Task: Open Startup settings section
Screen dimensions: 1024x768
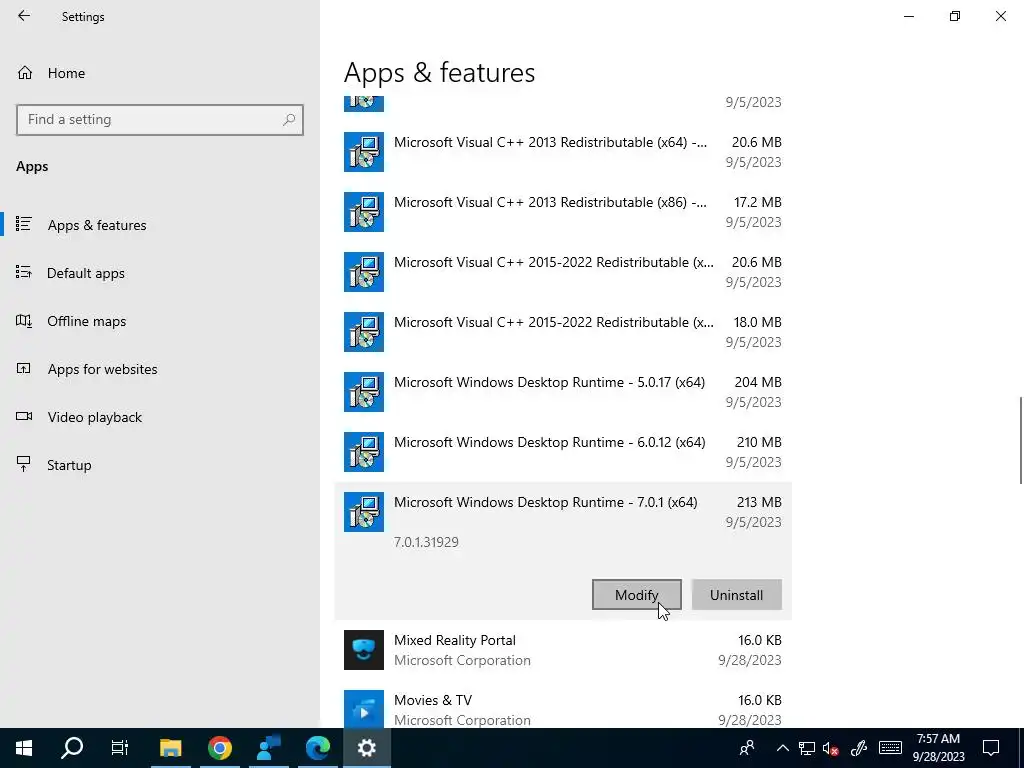Action: (69, 465)
